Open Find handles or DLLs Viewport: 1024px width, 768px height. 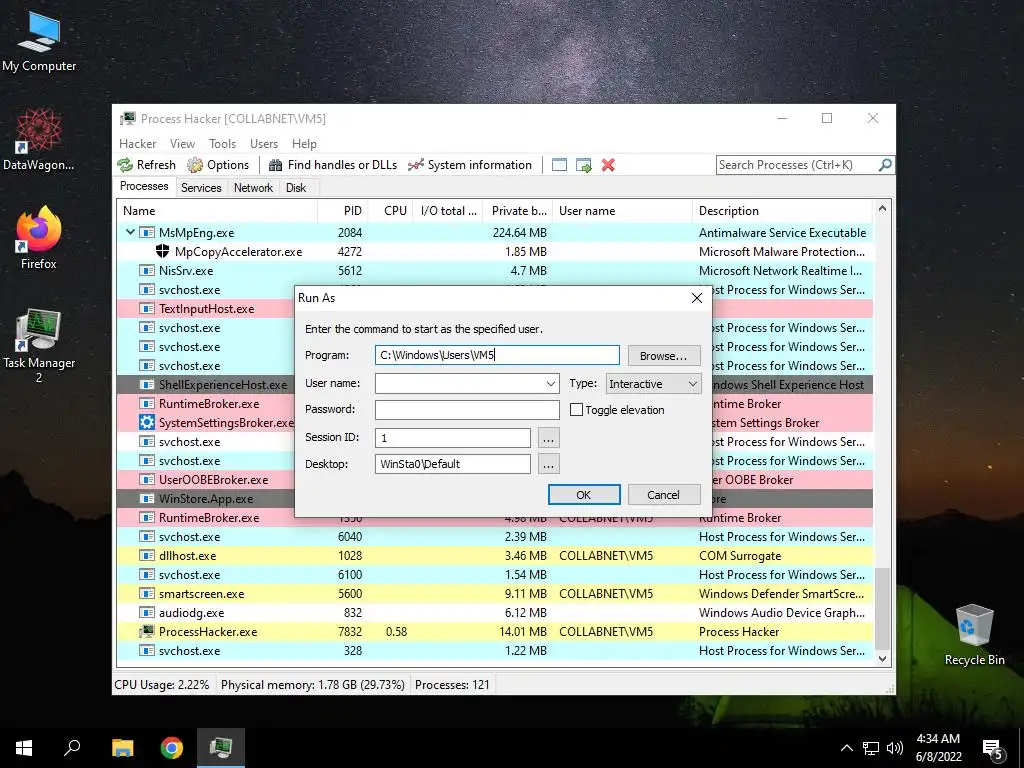pos(332,165)
